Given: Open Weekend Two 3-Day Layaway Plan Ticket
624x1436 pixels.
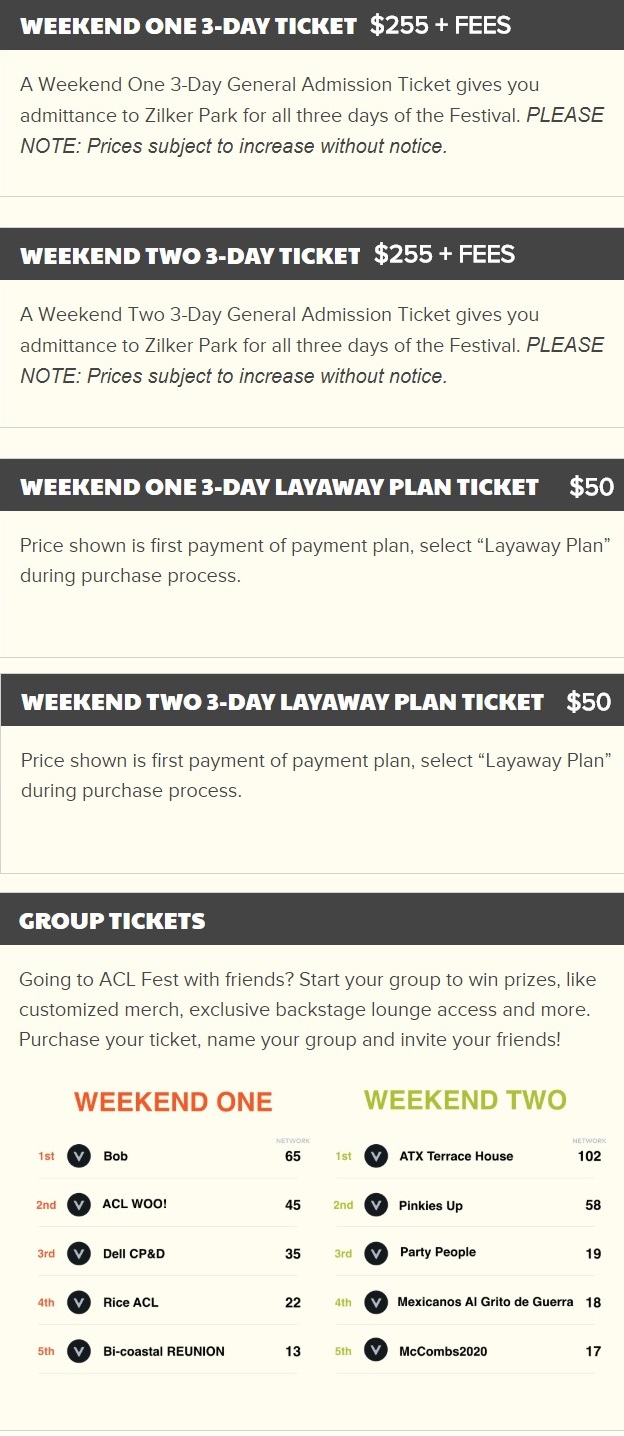Looking at the screenshot, I should (x=312, y=700).
